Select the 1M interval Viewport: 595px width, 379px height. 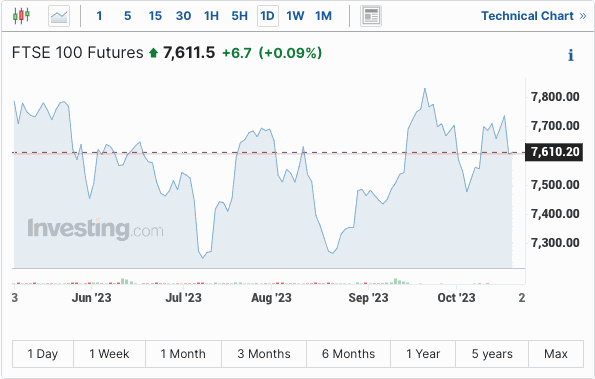[323, 16]
